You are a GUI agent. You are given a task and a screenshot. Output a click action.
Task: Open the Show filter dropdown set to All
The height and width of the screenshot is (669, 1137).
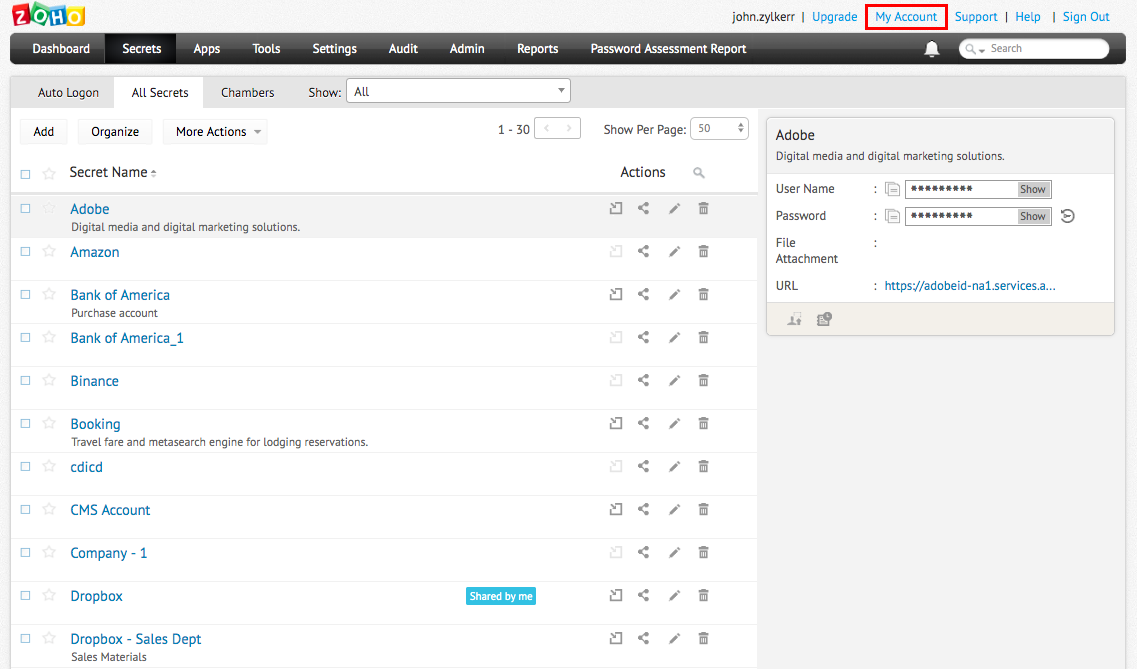point(458,91)
